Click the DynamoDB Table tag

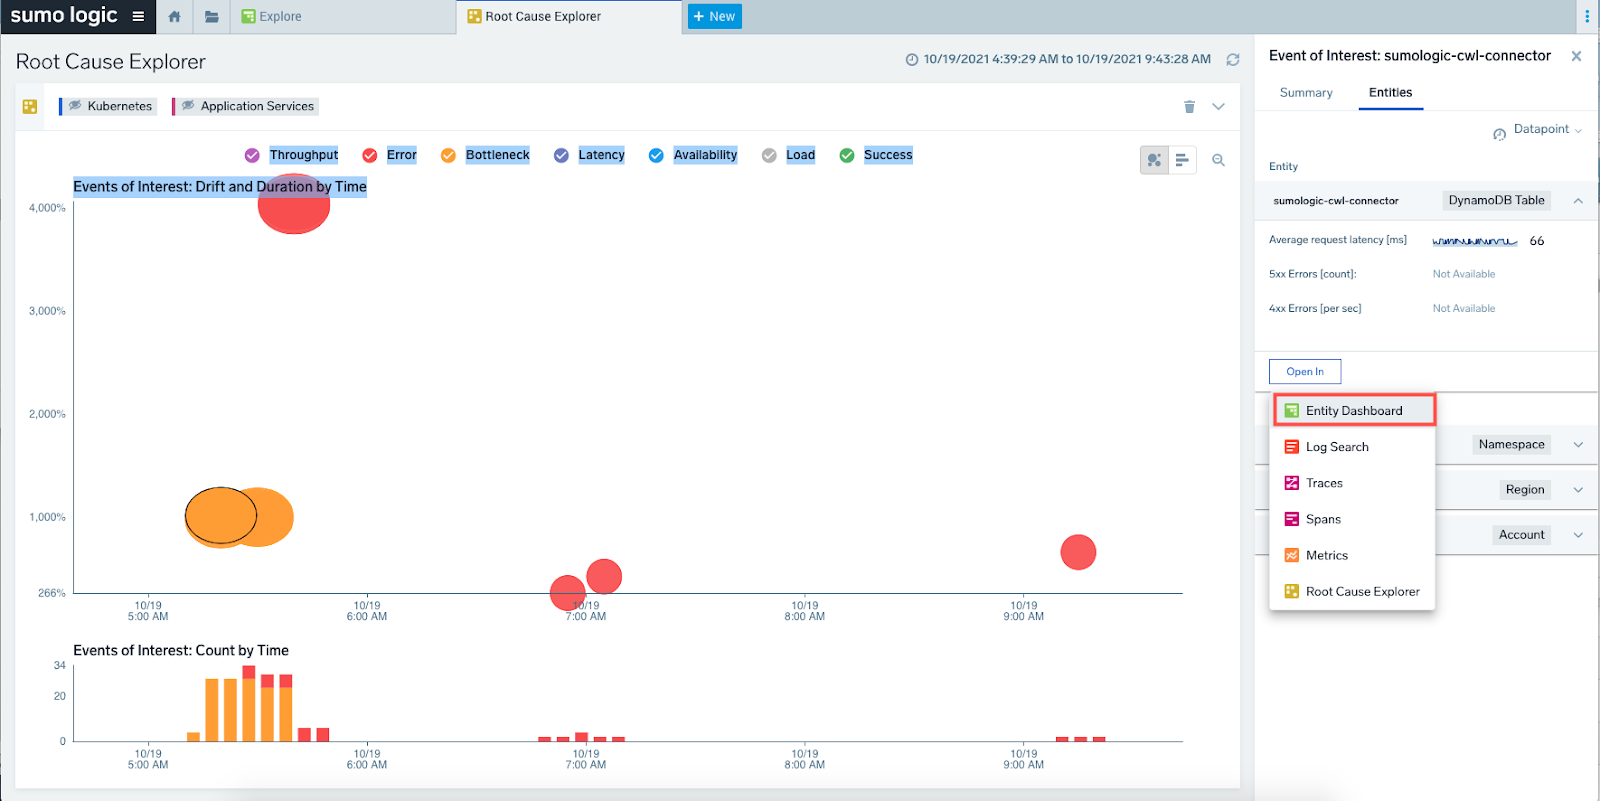(x=1496, y=200)
